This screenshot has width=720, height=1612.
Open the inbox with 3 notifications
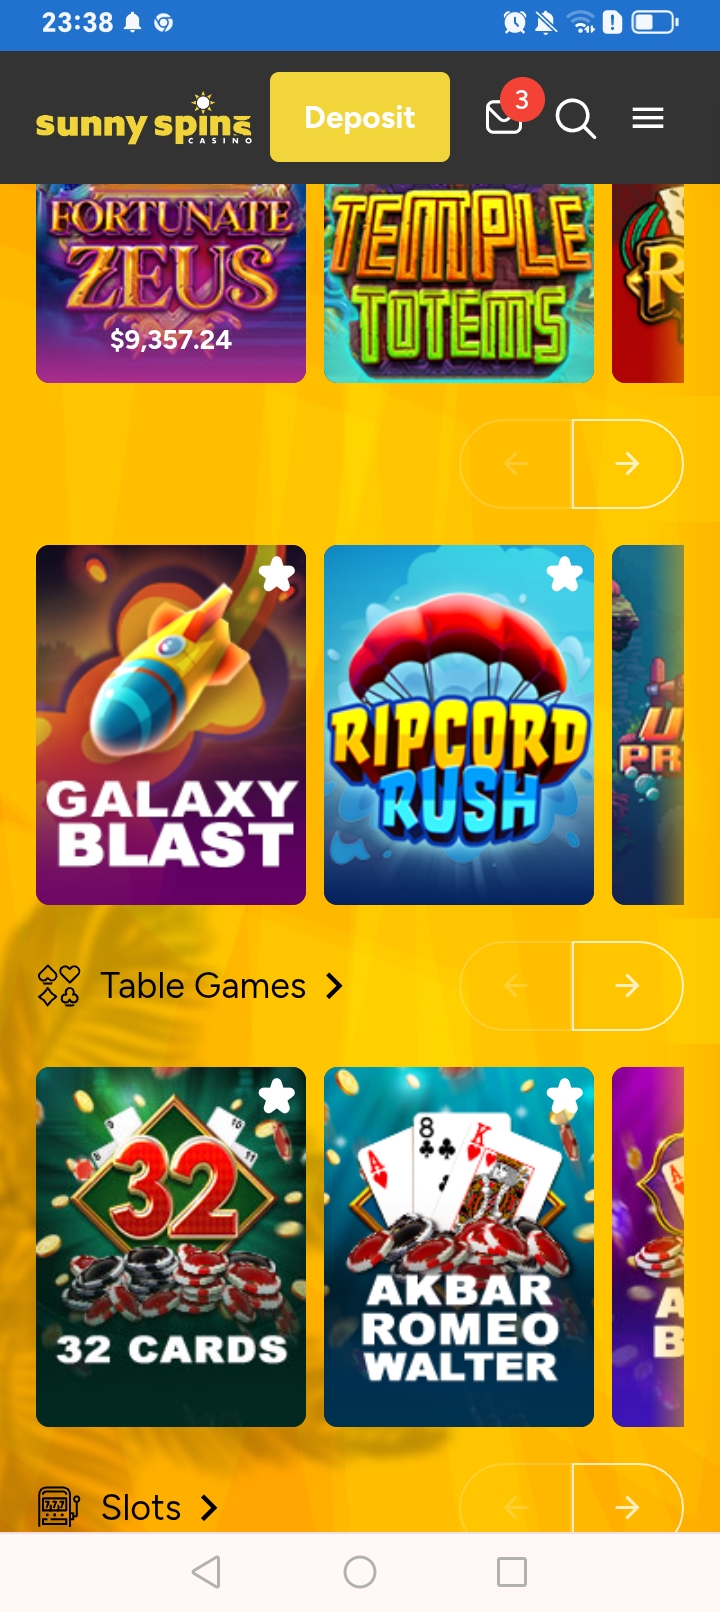[505, 117]
